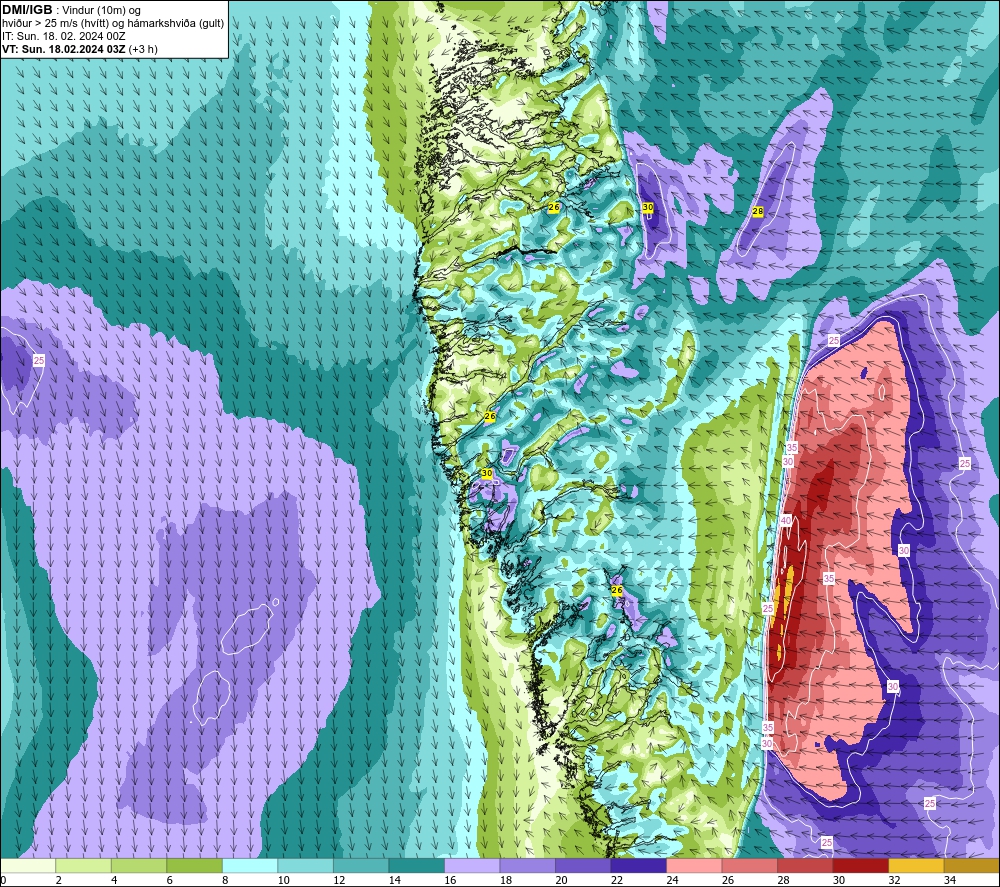Pick the 18–20 medium purple legend swatch
The image size is (1000, 887).
(x=527, y=865)
